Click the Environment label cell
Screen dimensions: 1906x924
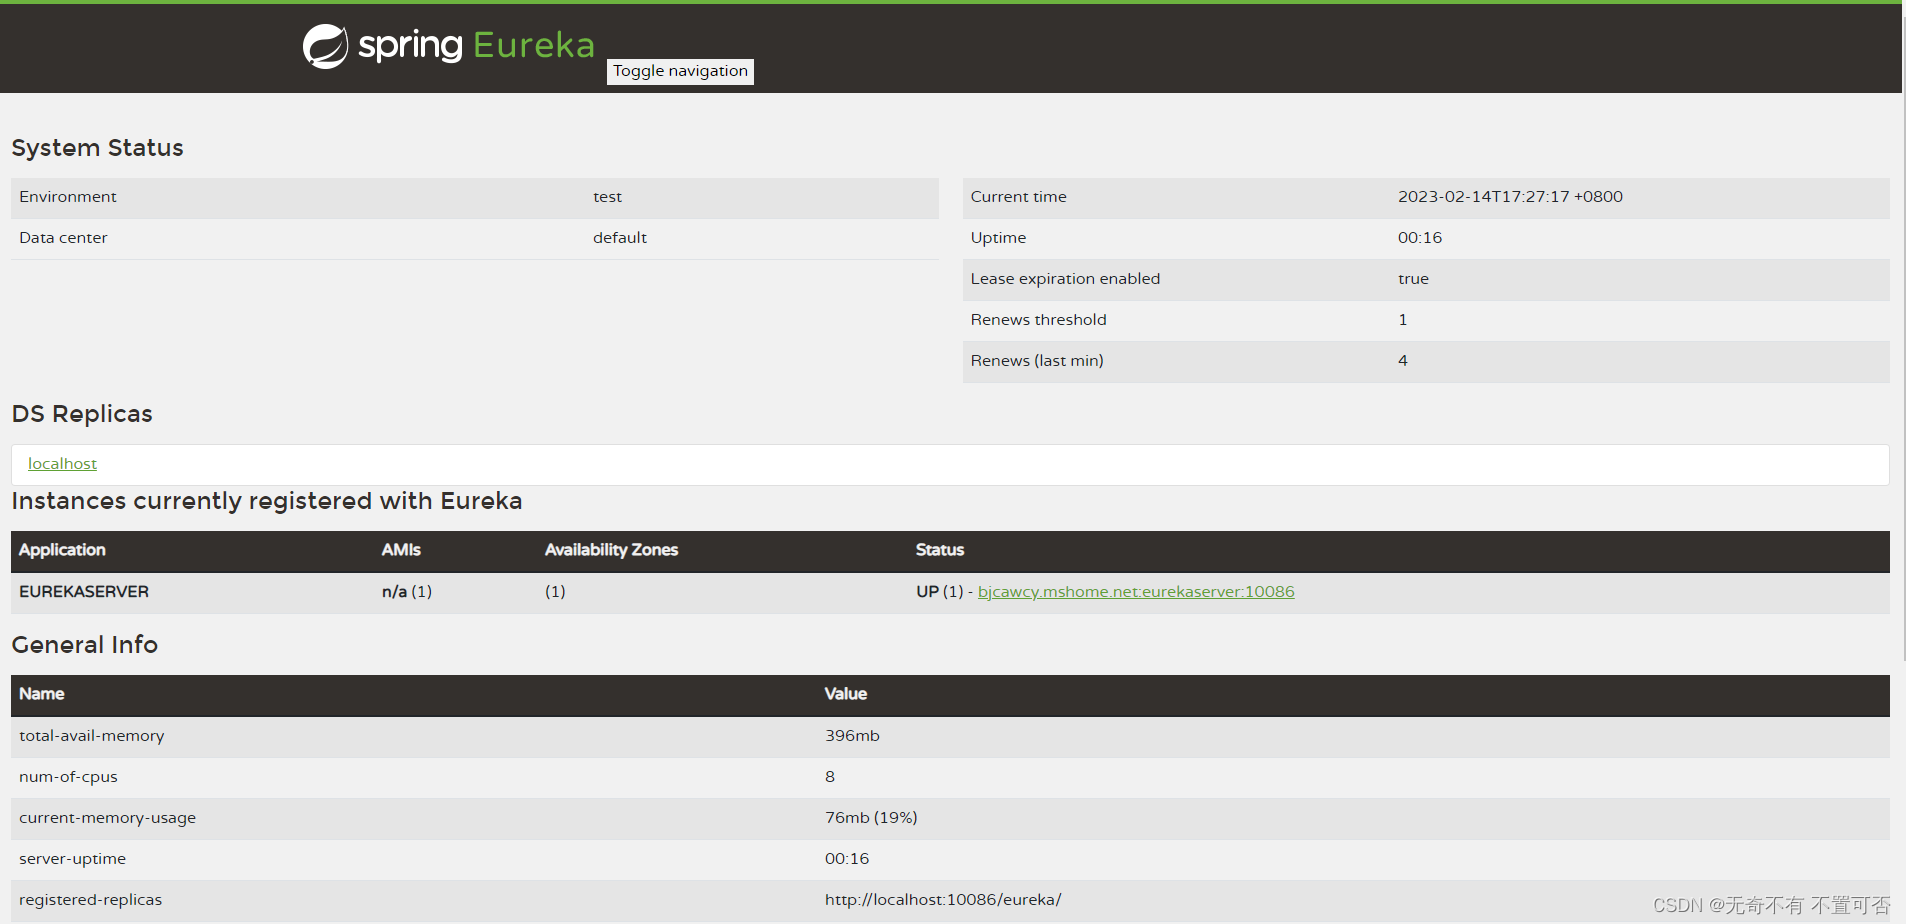click(68, 197)
